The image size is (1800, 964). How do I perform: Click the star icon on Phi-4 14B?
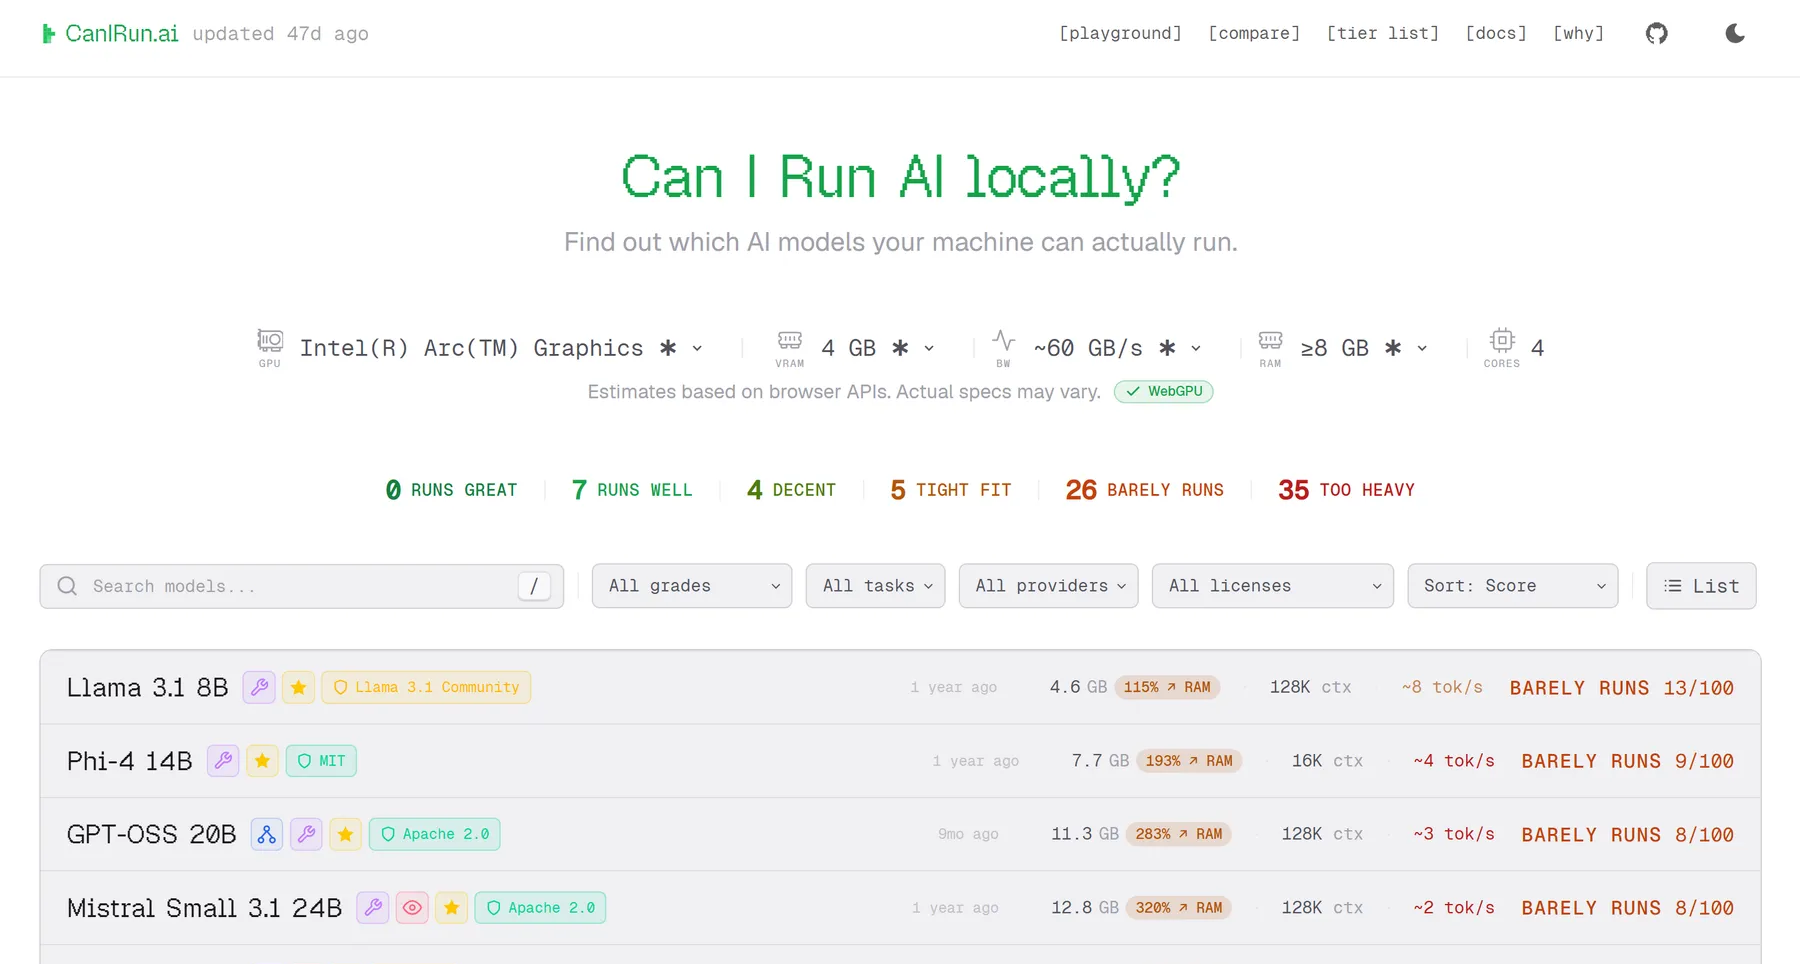point(262,761)
